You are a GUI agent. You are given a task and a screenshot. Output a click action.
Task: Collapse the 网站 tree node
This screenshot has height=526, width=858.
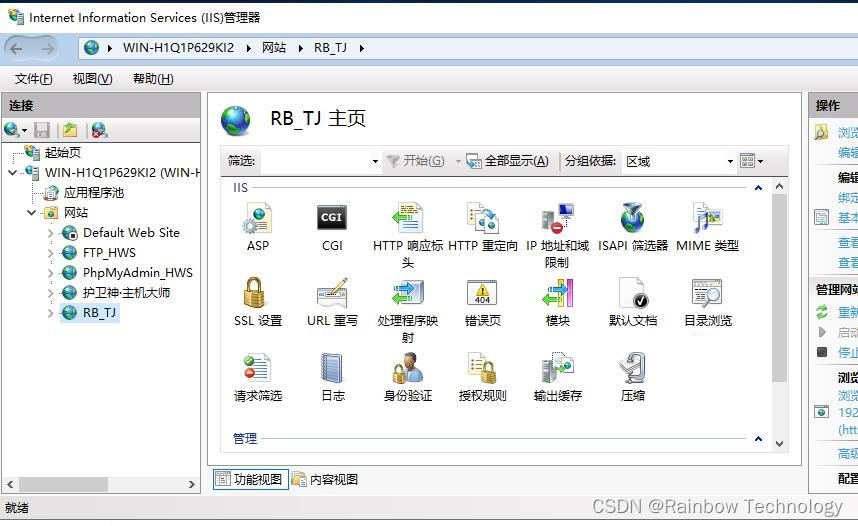point(32,212)
